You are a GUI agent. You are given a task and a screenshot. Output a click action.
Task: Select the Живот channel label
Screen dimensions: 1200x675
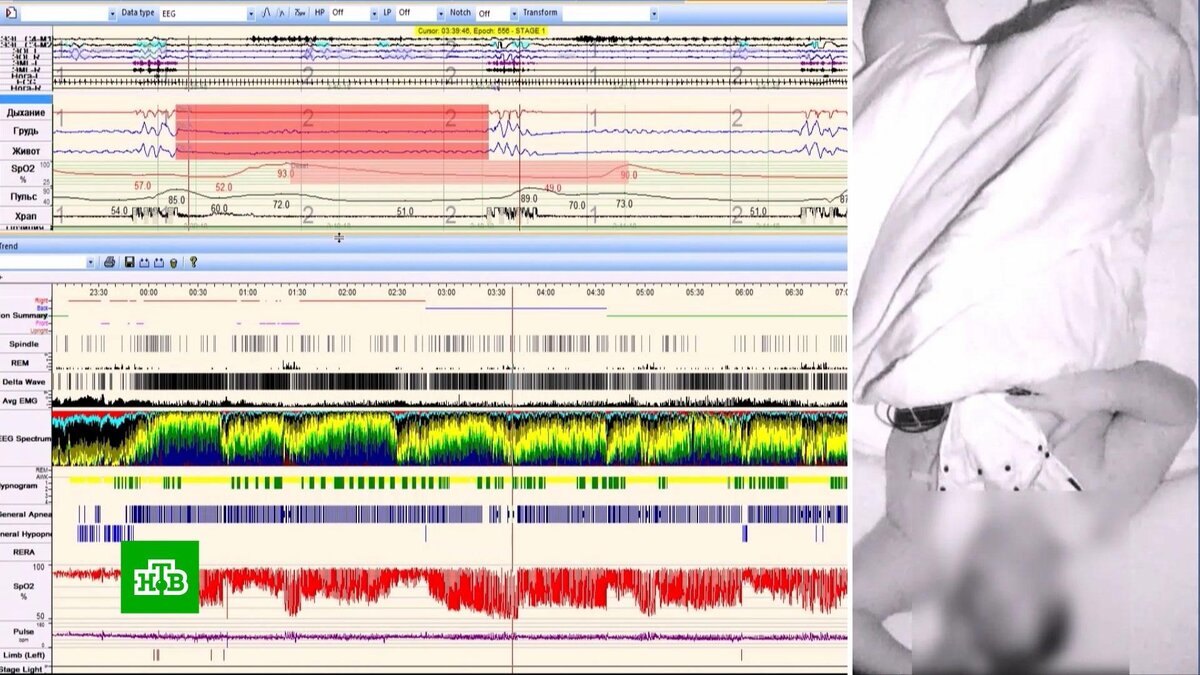pos(26,151)
